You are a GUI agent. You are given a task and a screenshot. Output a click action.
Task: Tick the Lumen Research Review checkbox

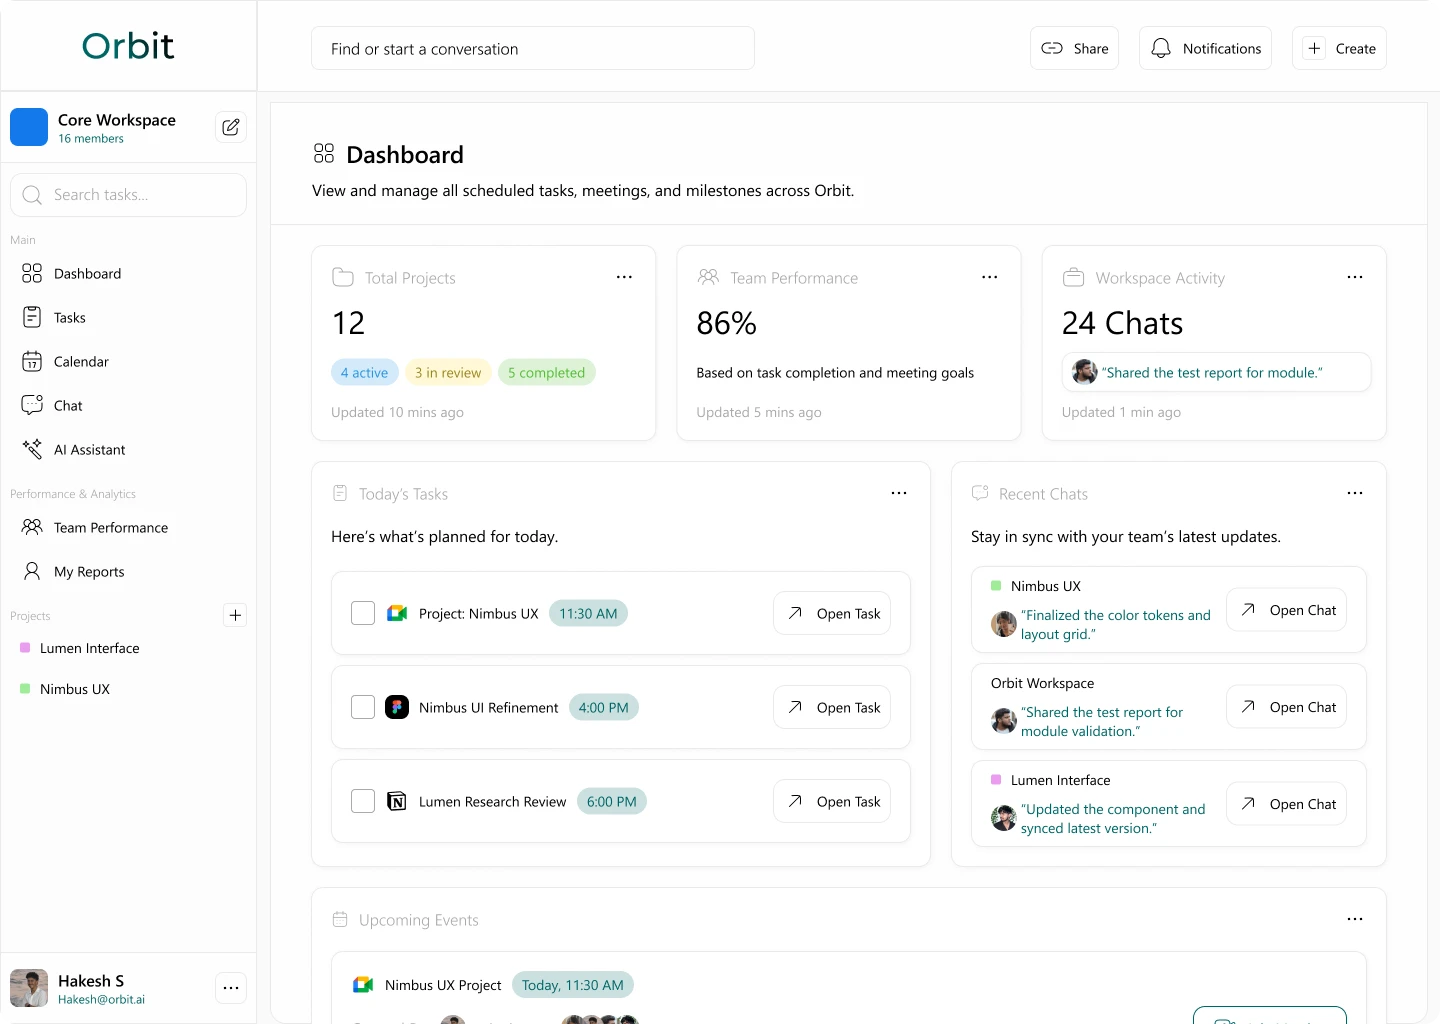[x=363, y=801]
